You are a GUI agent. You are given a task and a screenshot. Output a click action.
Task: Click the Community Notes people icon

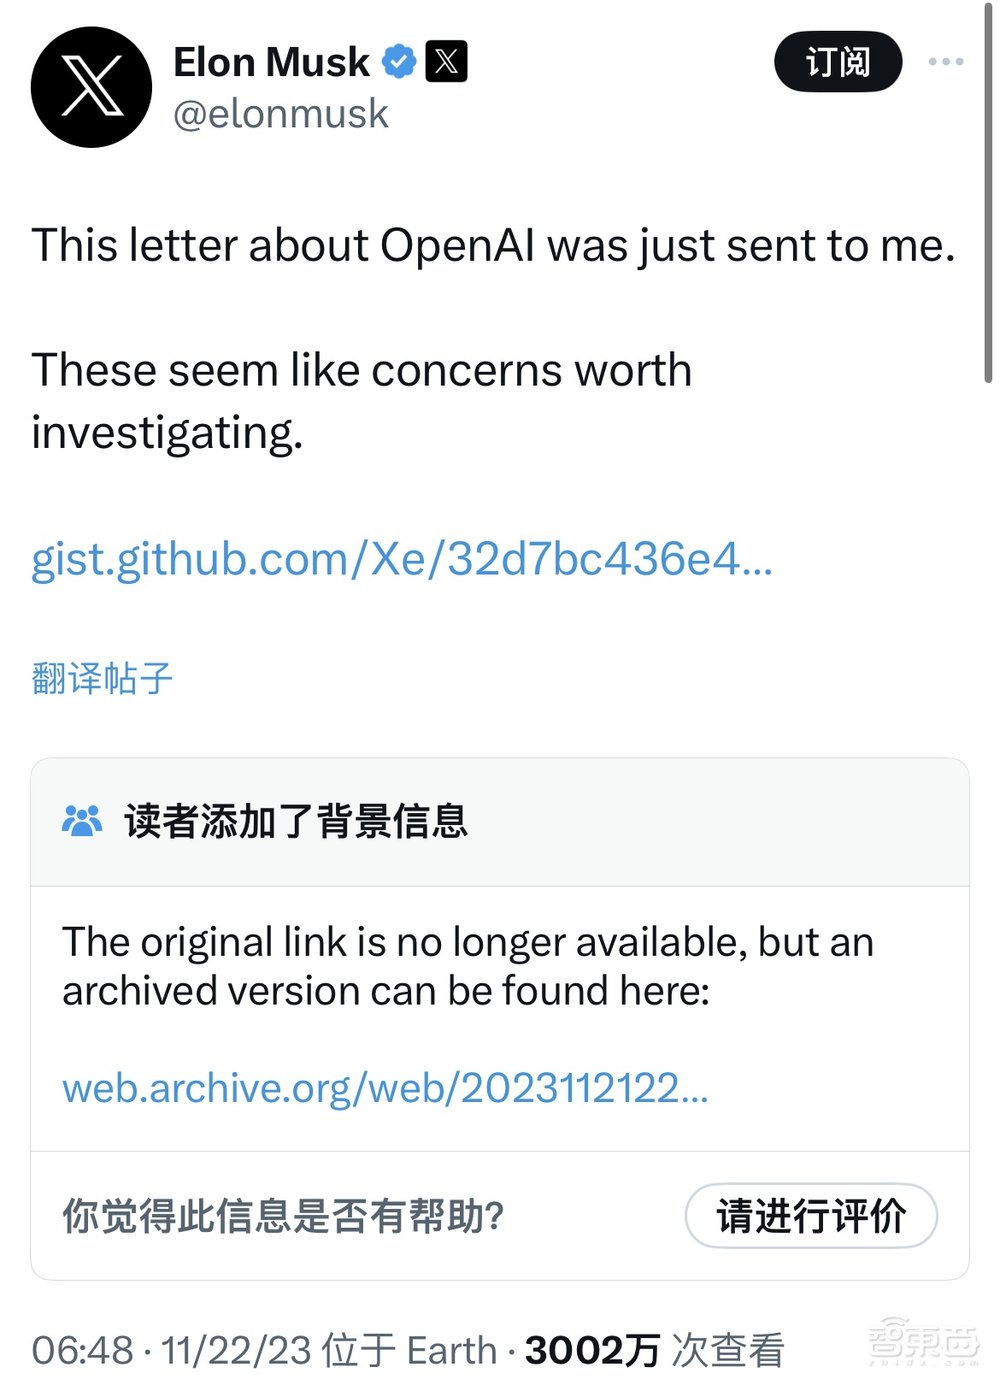click(x=83, y=820)
